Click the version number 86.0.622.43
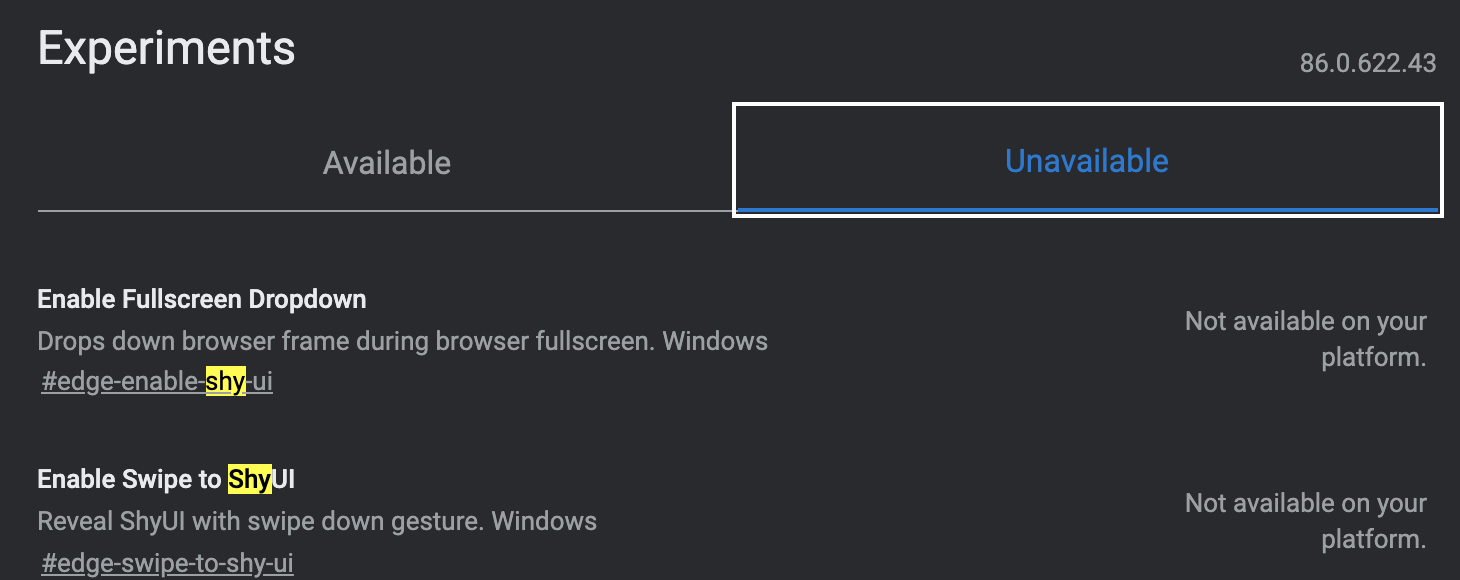Screen dimensions: 1460x580 click(1367, 64)
